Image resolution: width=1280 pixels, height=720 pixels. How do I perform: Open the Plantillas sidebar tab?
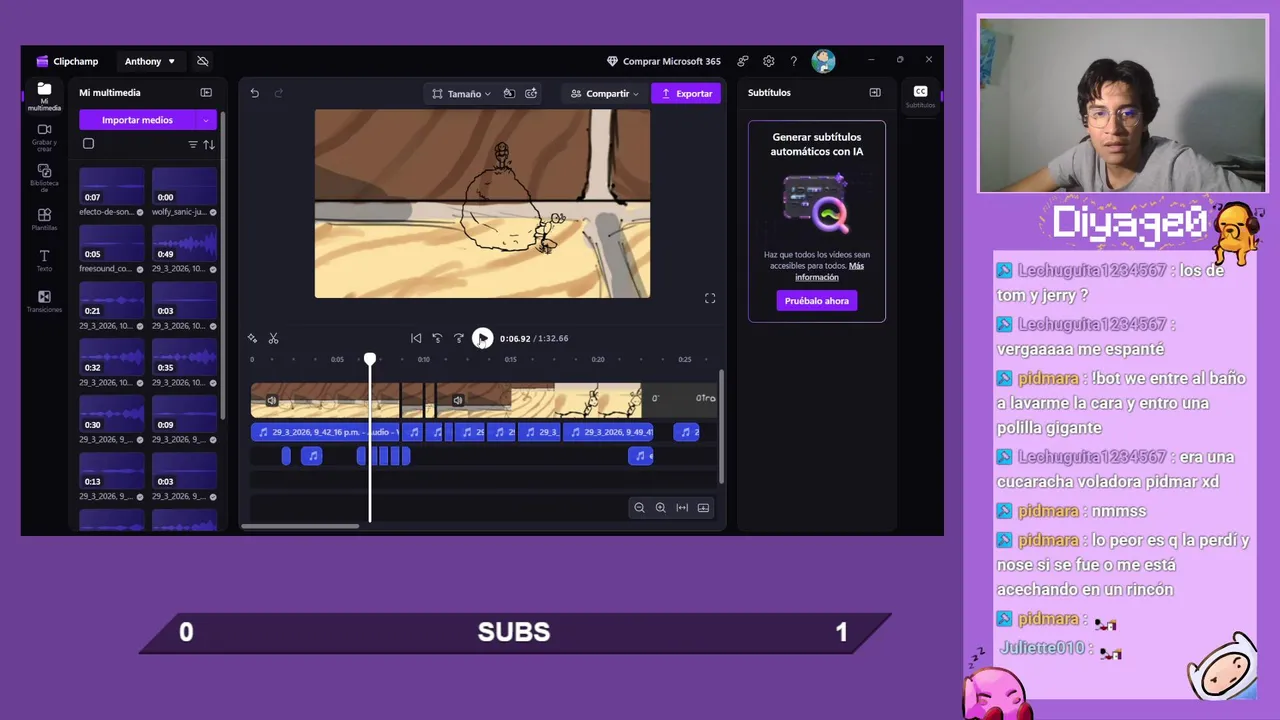click(x=44, y=220)
